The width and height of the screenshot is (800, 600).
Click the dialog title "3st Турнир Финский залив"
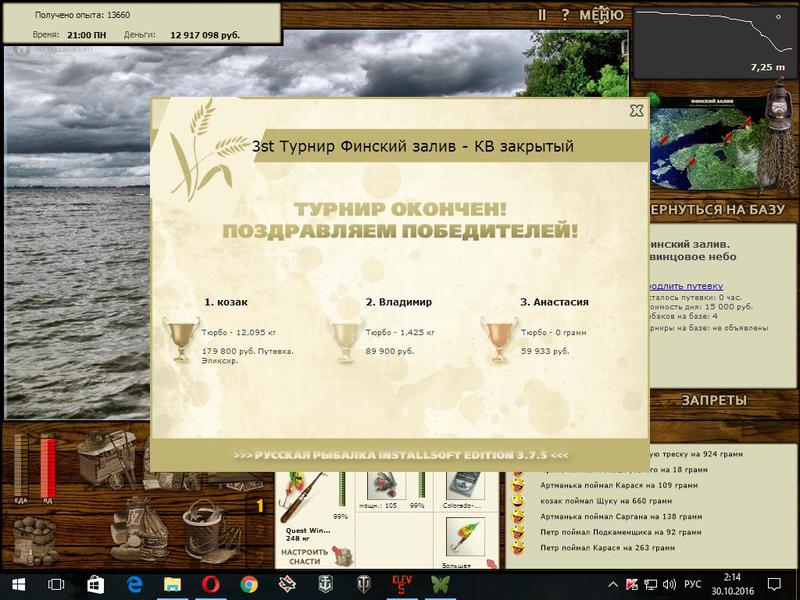click(x=354, y=146)
